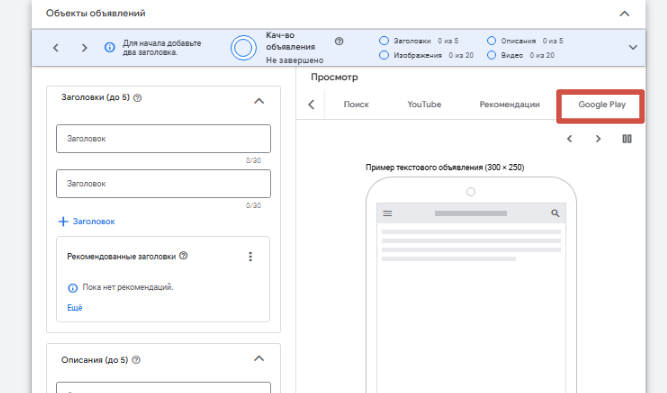
Task: Switch to the Поиск preview tab
Action: tap(356, 104)
